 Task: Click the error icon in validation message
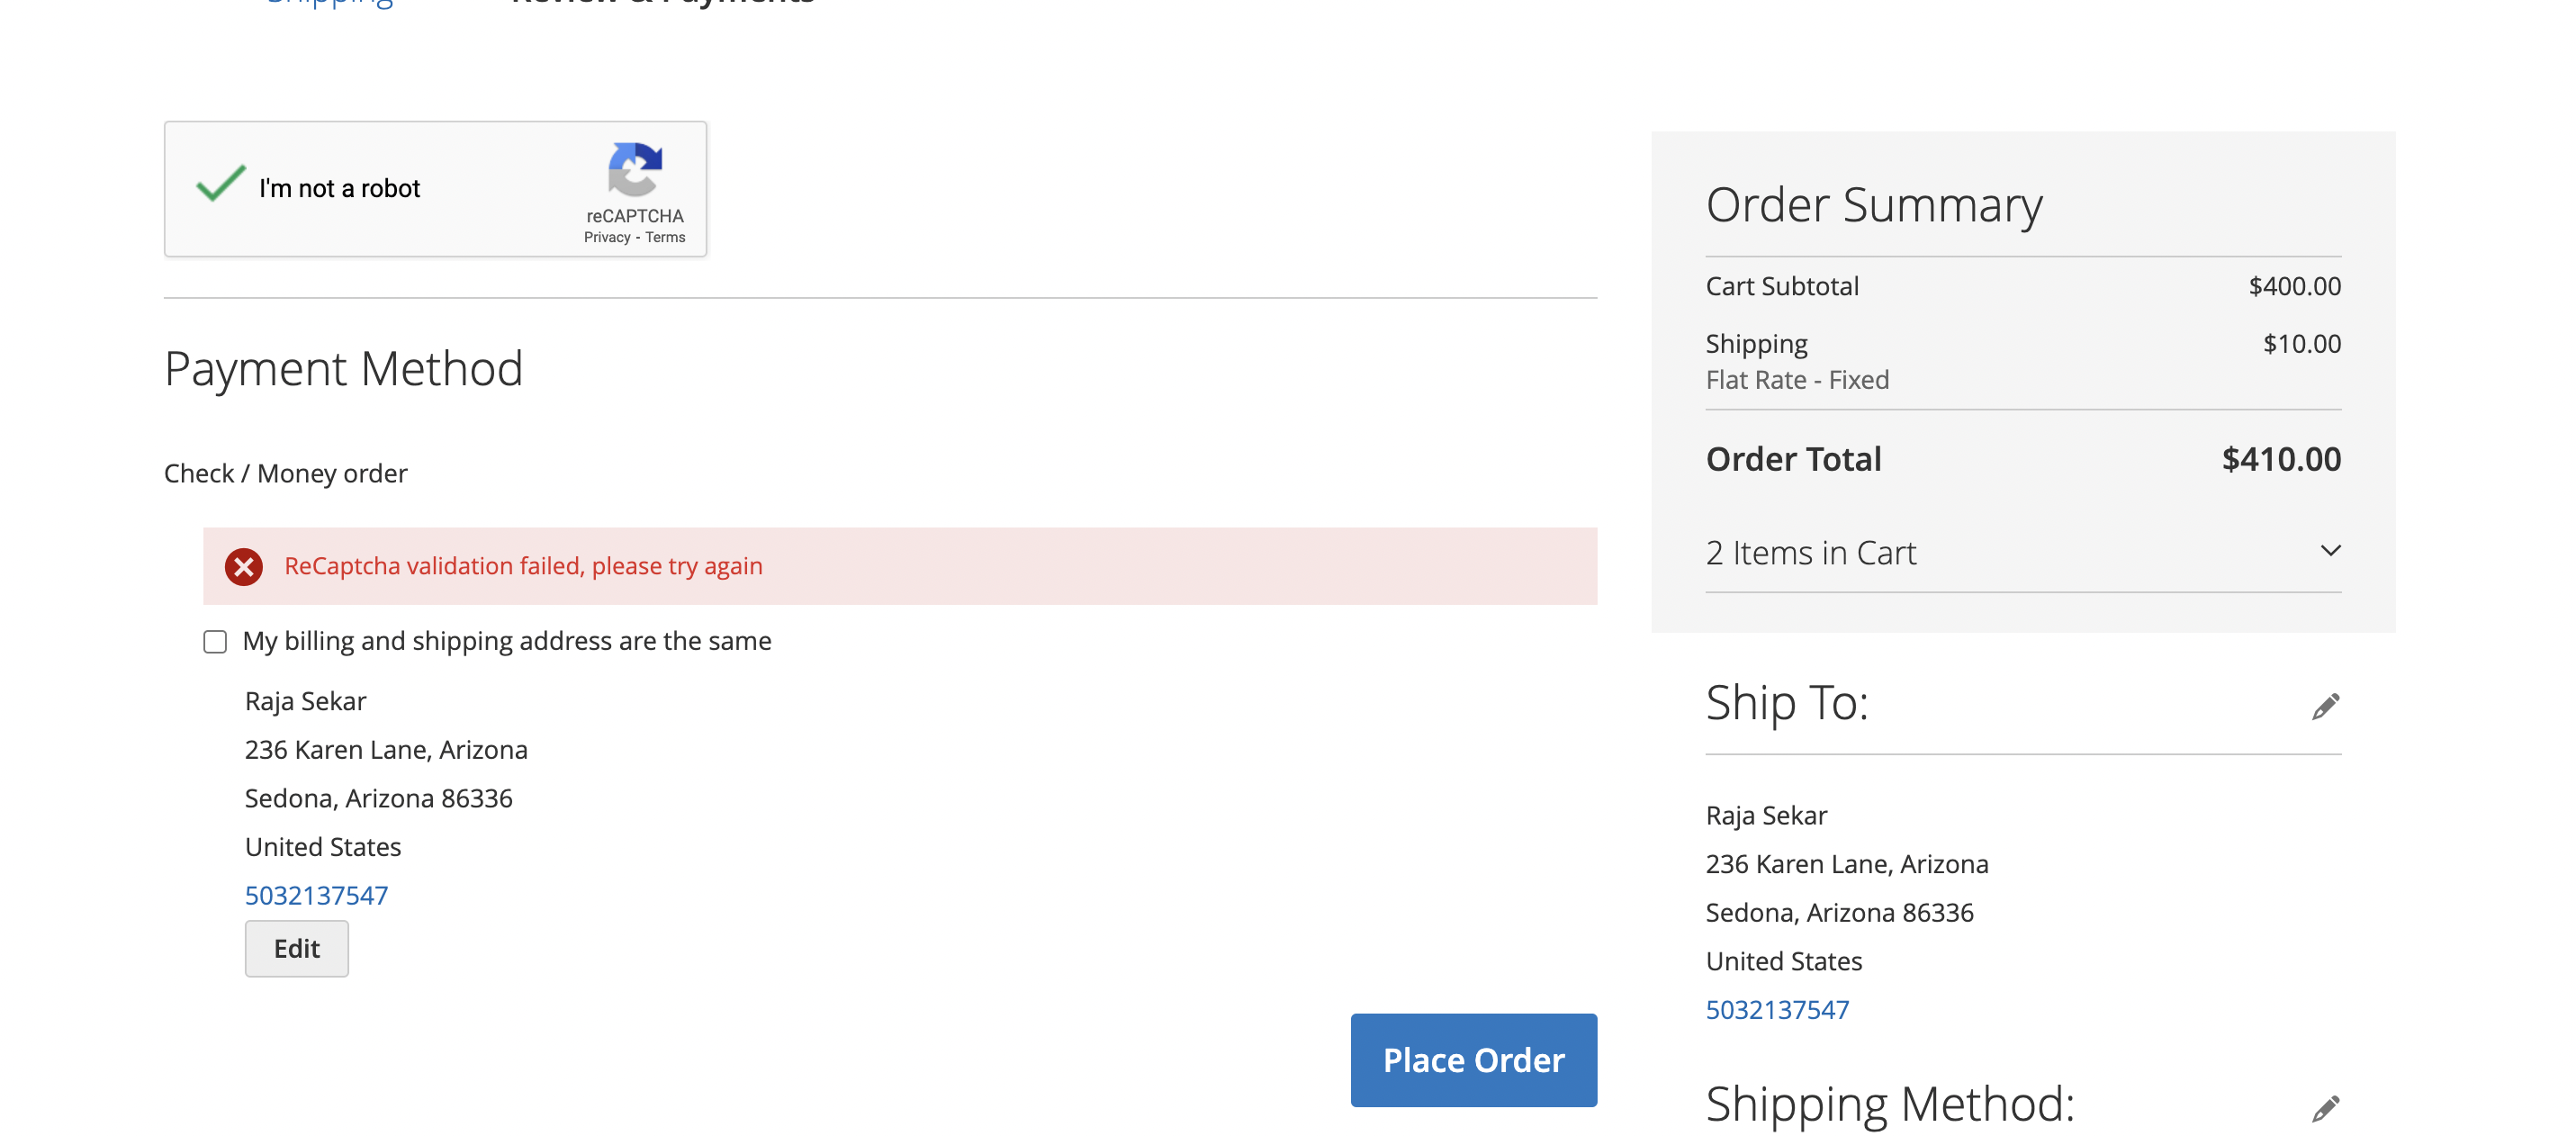[x=243, y=566]
